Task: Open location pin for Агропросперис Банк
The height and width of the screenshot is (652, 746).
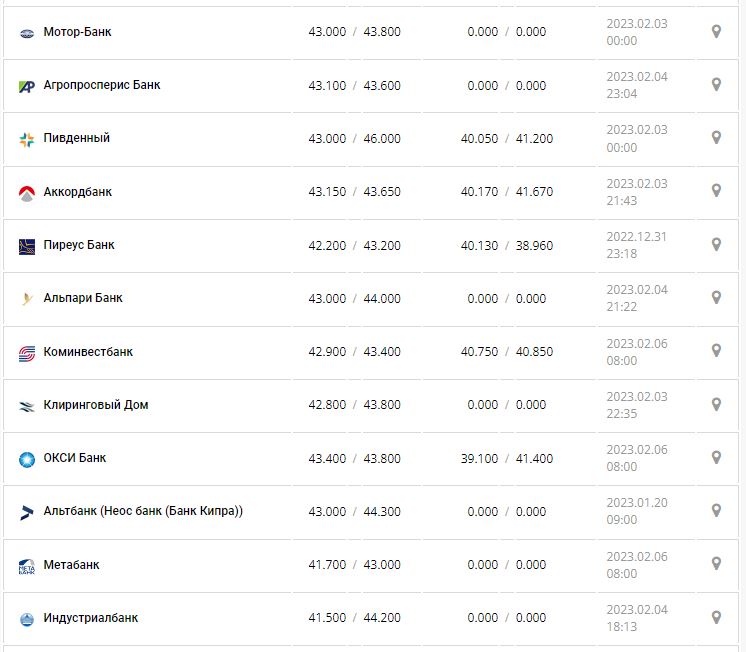Action: tap(716, 85)
